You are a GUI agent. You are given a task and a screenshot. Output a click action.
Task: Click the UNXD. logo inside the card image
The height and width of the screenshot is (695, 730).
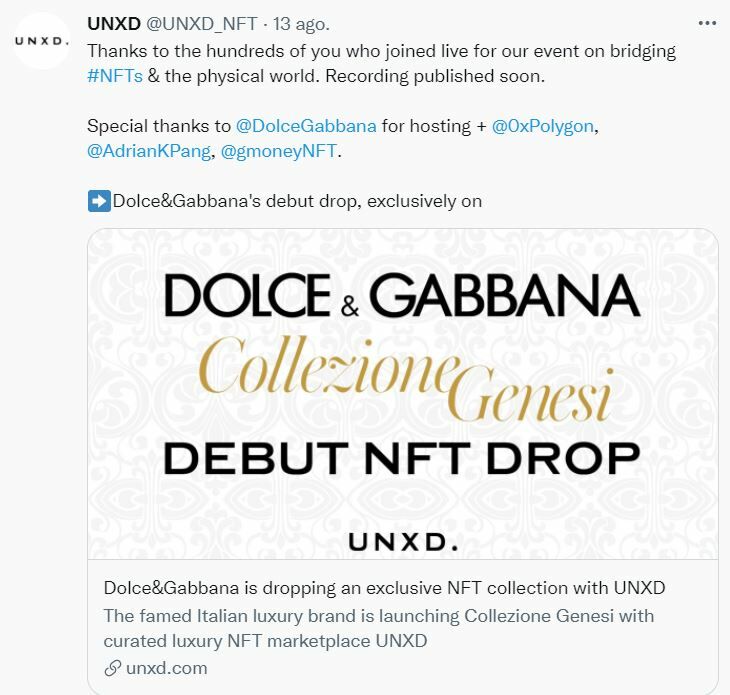[x=402, y=541]
